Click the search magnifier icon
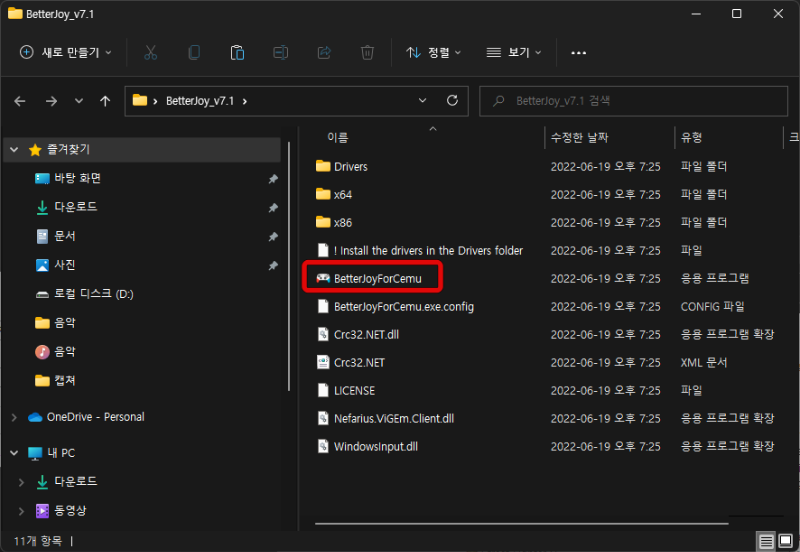This screenshot has height=552, width=800. point(498,101)
